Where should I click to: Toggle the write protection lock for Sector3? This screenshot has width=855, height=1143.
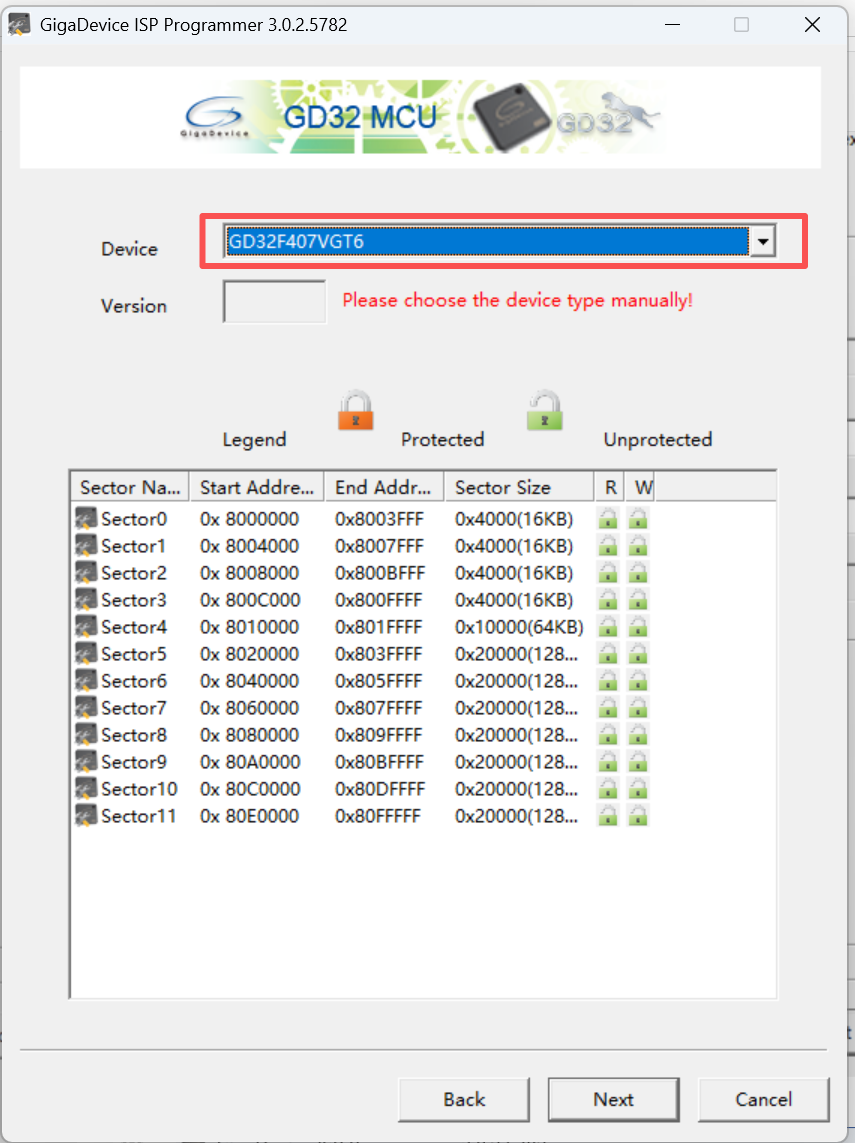click(637, 599)
